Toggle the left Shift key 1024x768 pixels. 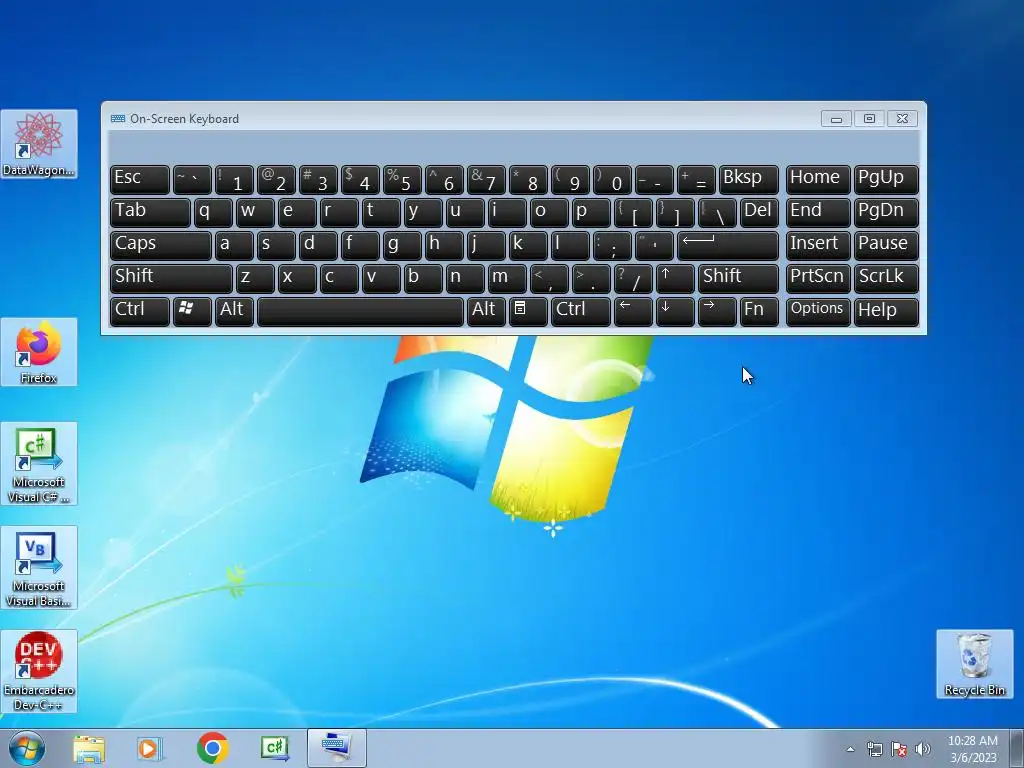click(x=171, y=278)
